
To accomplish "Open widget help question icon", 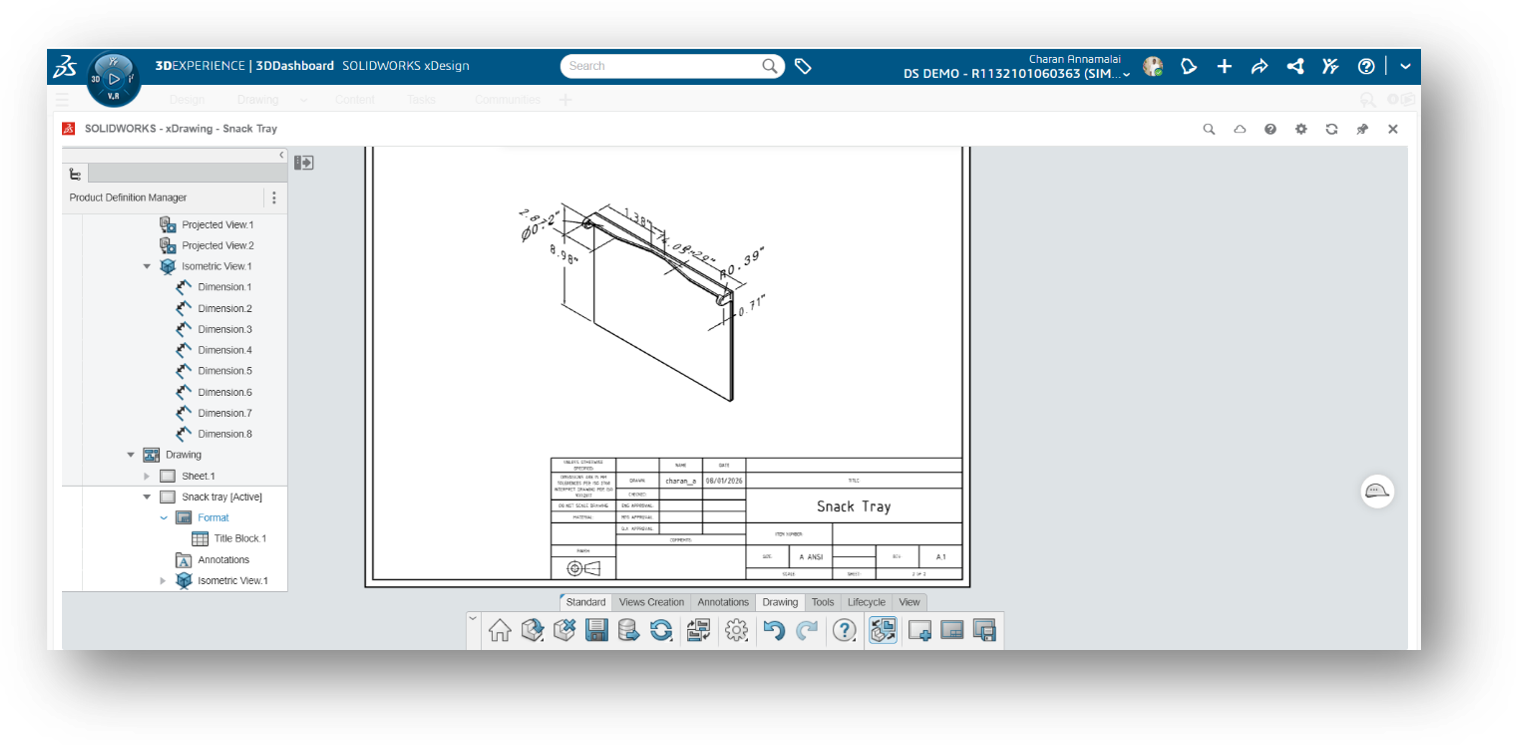I will point(1270,129).
